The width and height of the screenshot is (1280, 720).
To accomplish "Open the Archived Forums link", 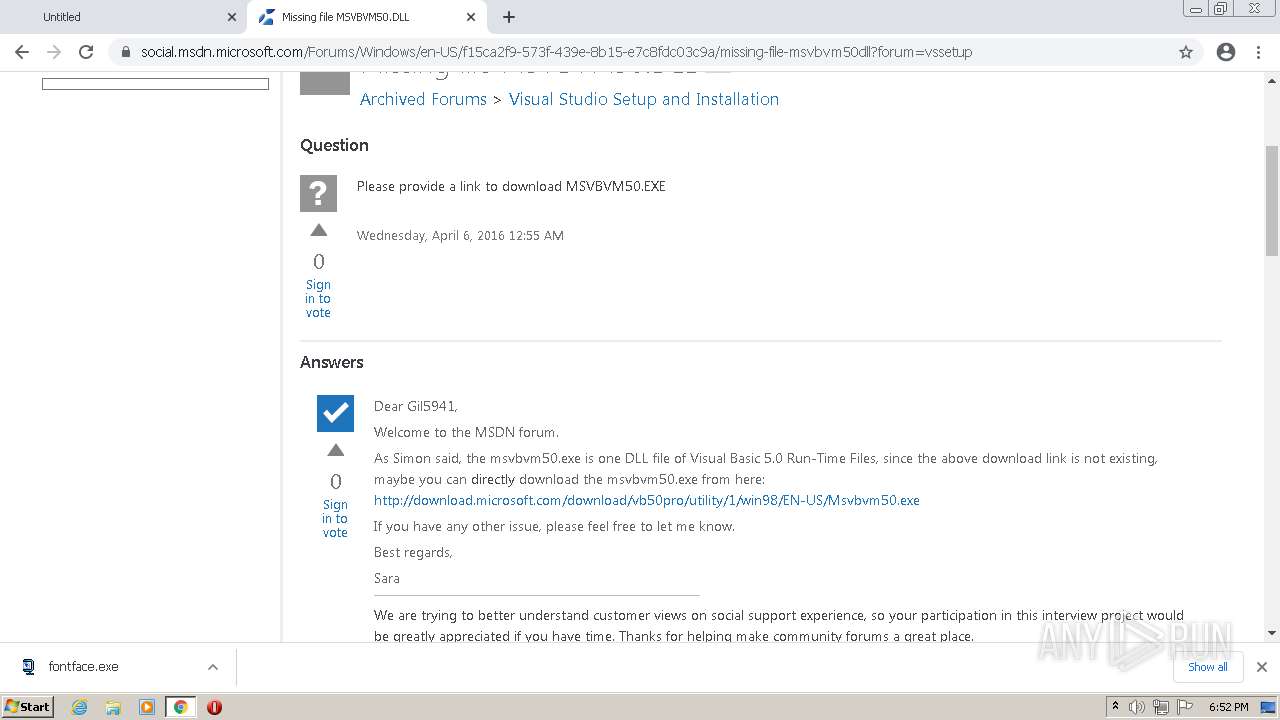I will coord(423,99).
